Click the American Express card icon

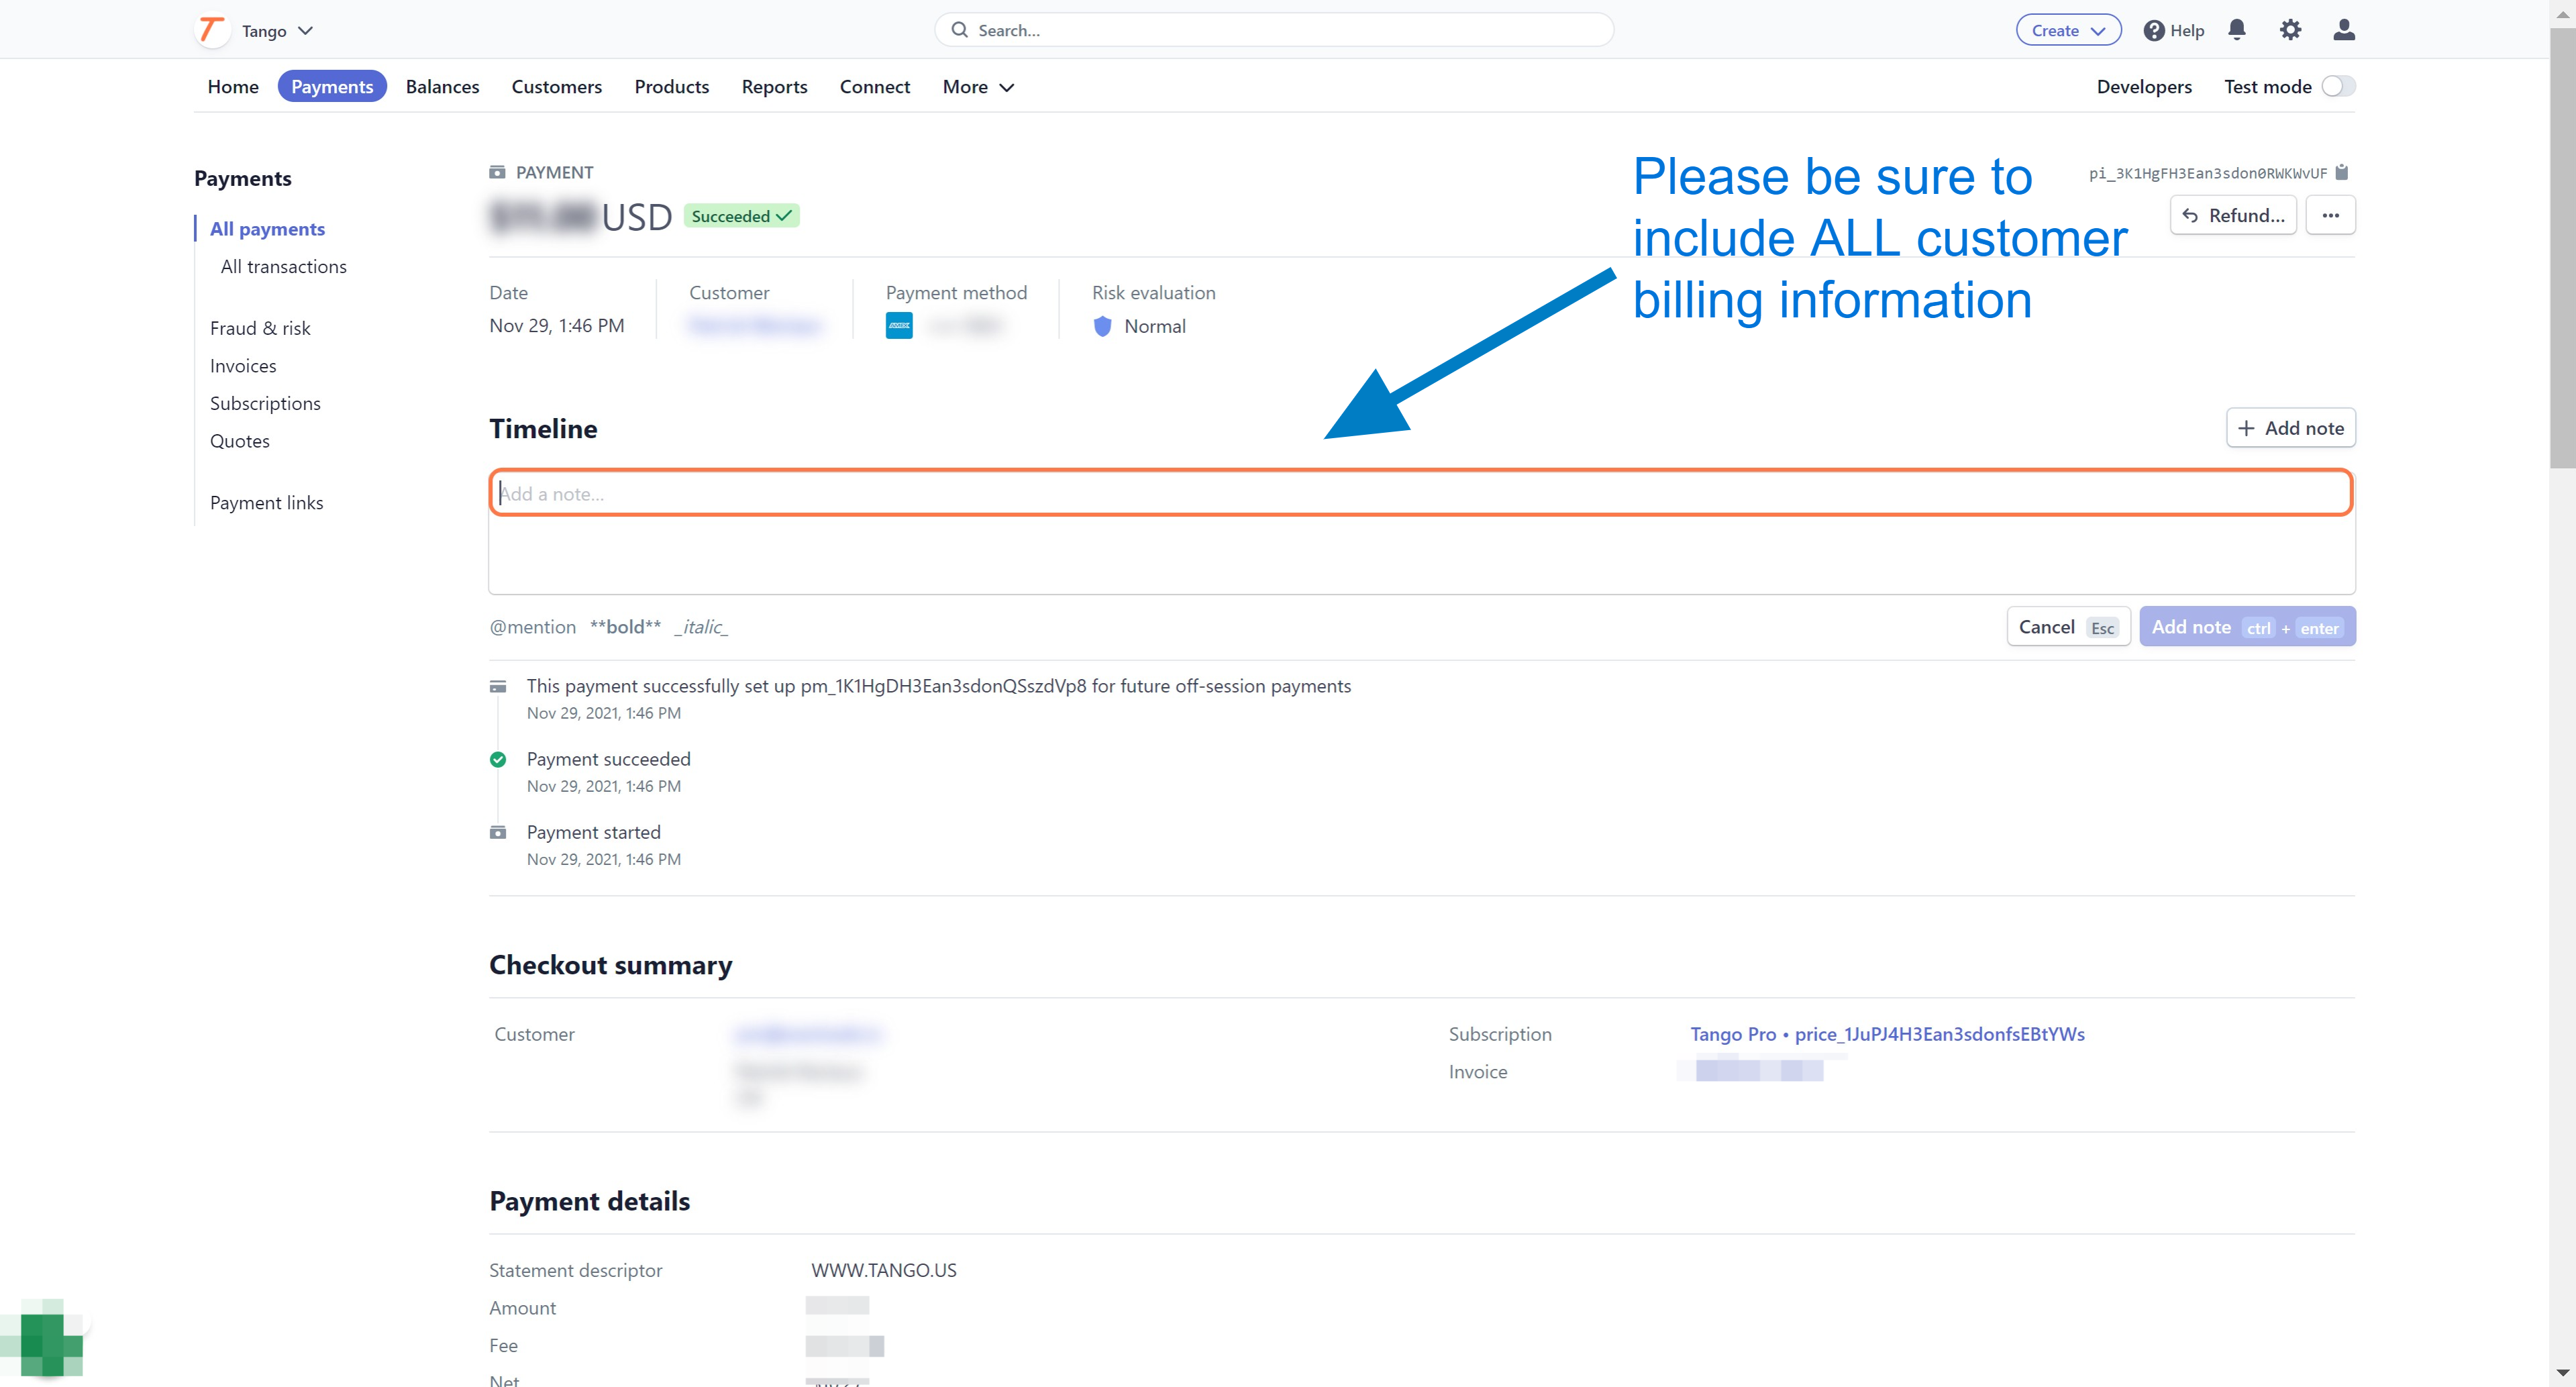[x=899, y=326]
